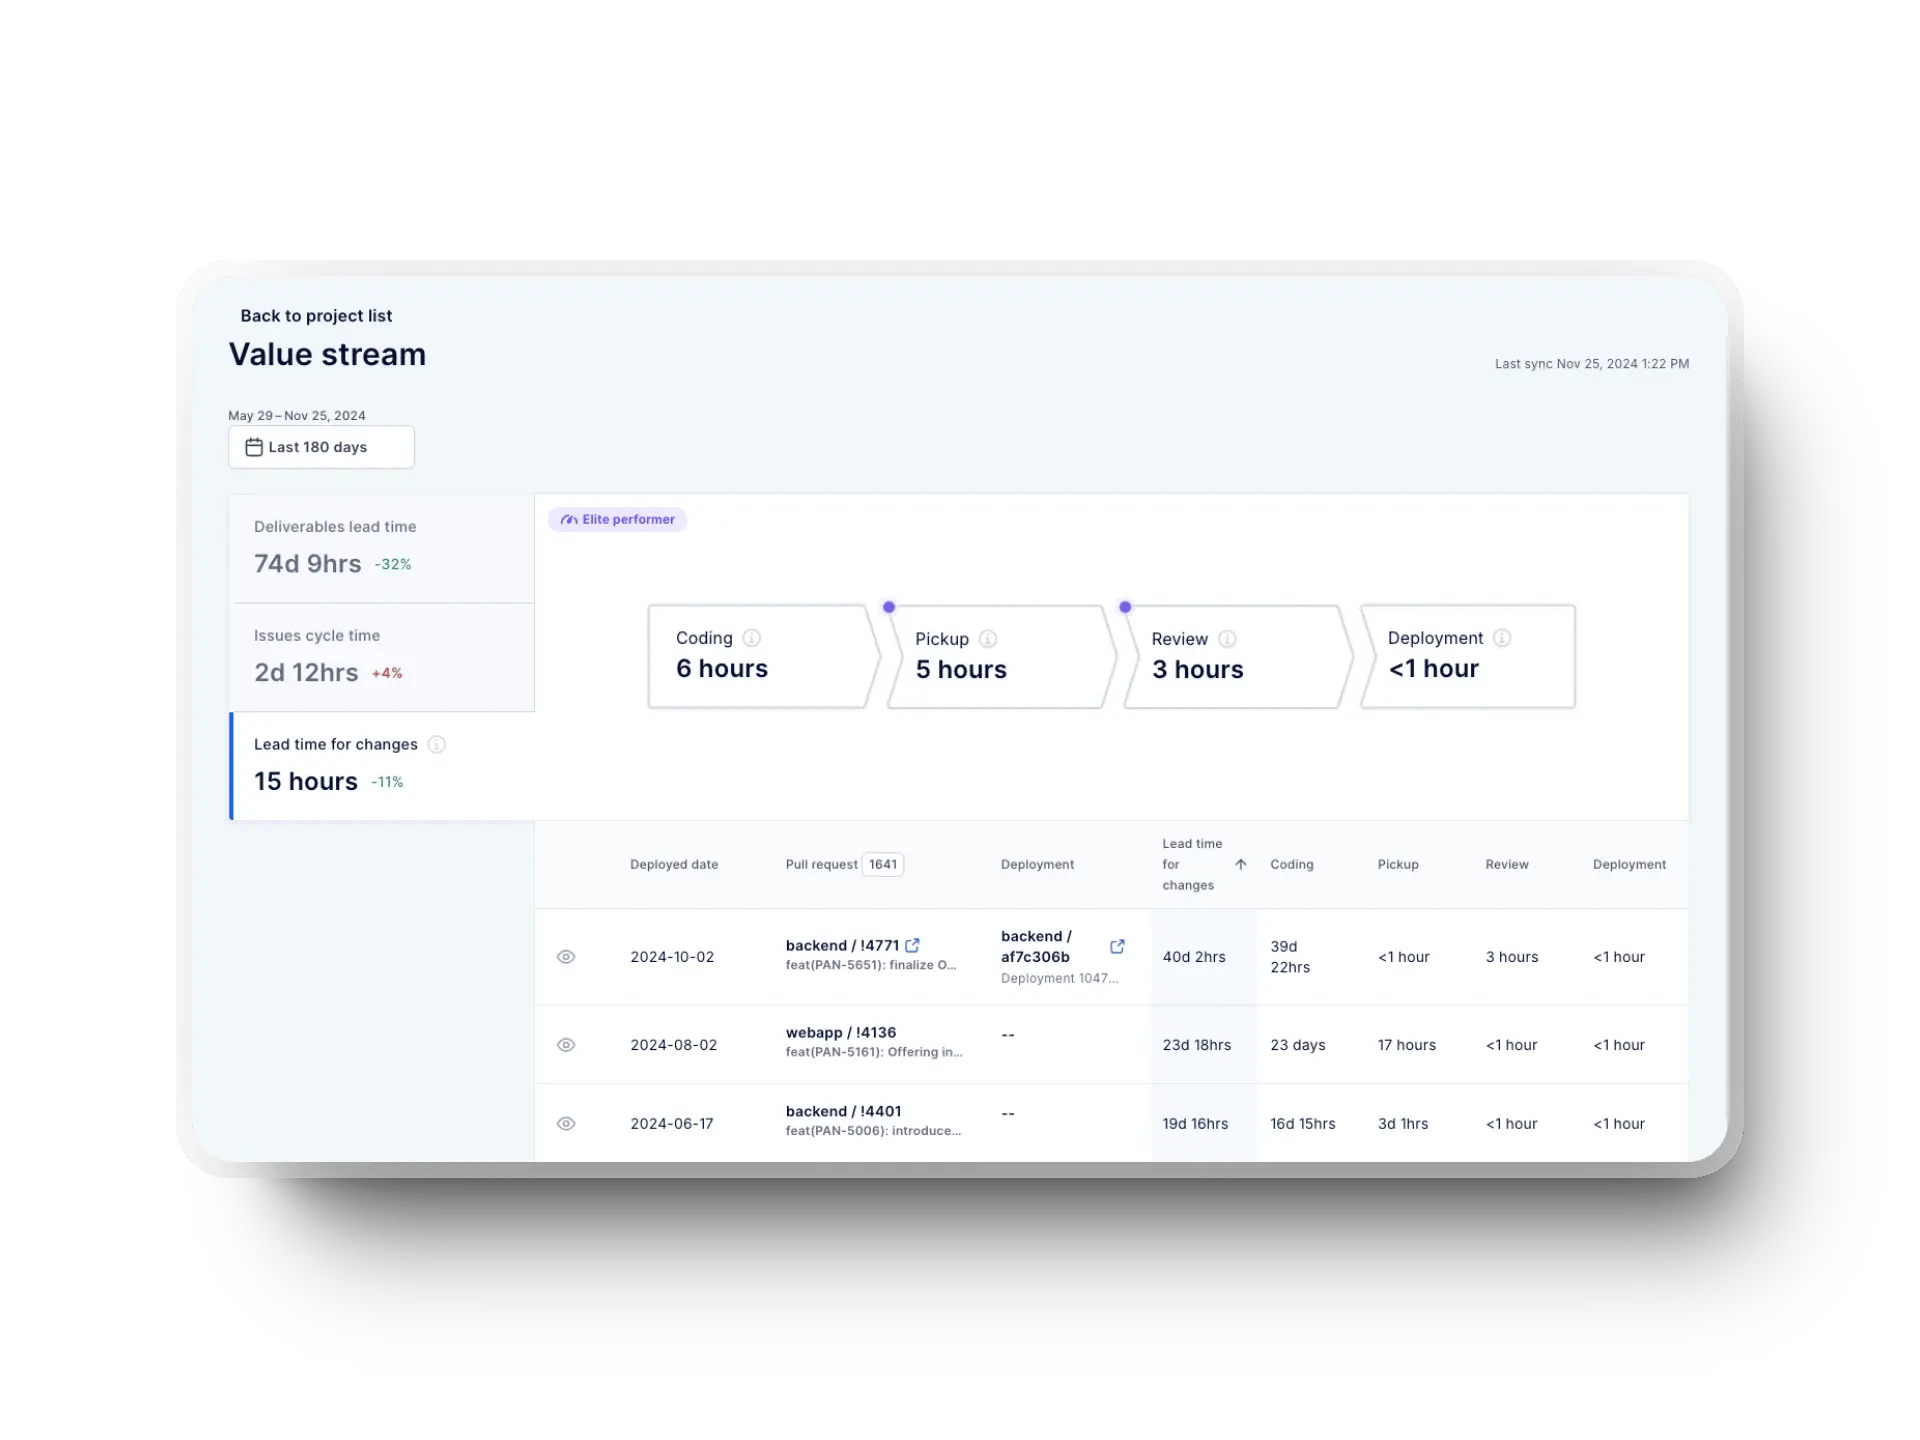Toggle sort order on Lead time for changes column

point(1239,864)
